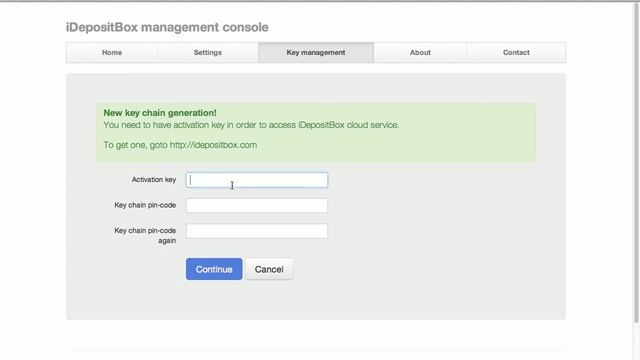
Task: Select the Key chain pin-code again field
Action: (x=257, y=231)
